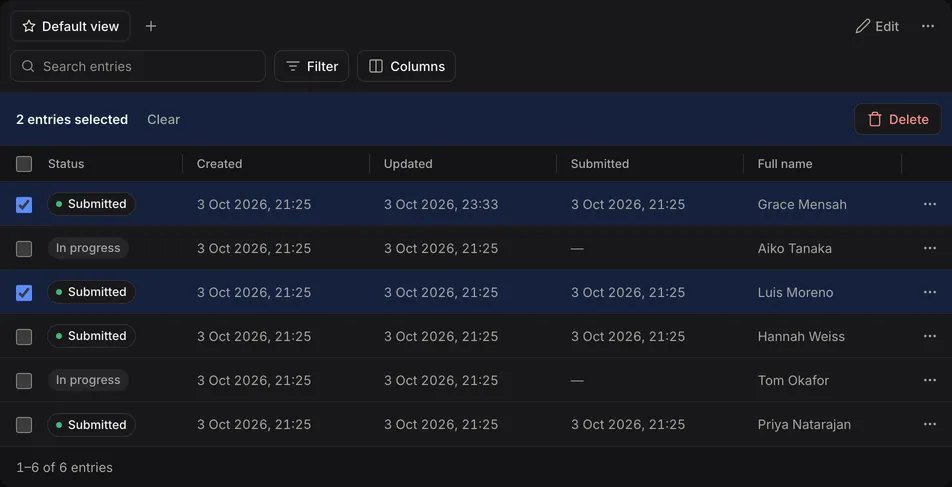Click the name Luis Moreno

click(795, 293)
